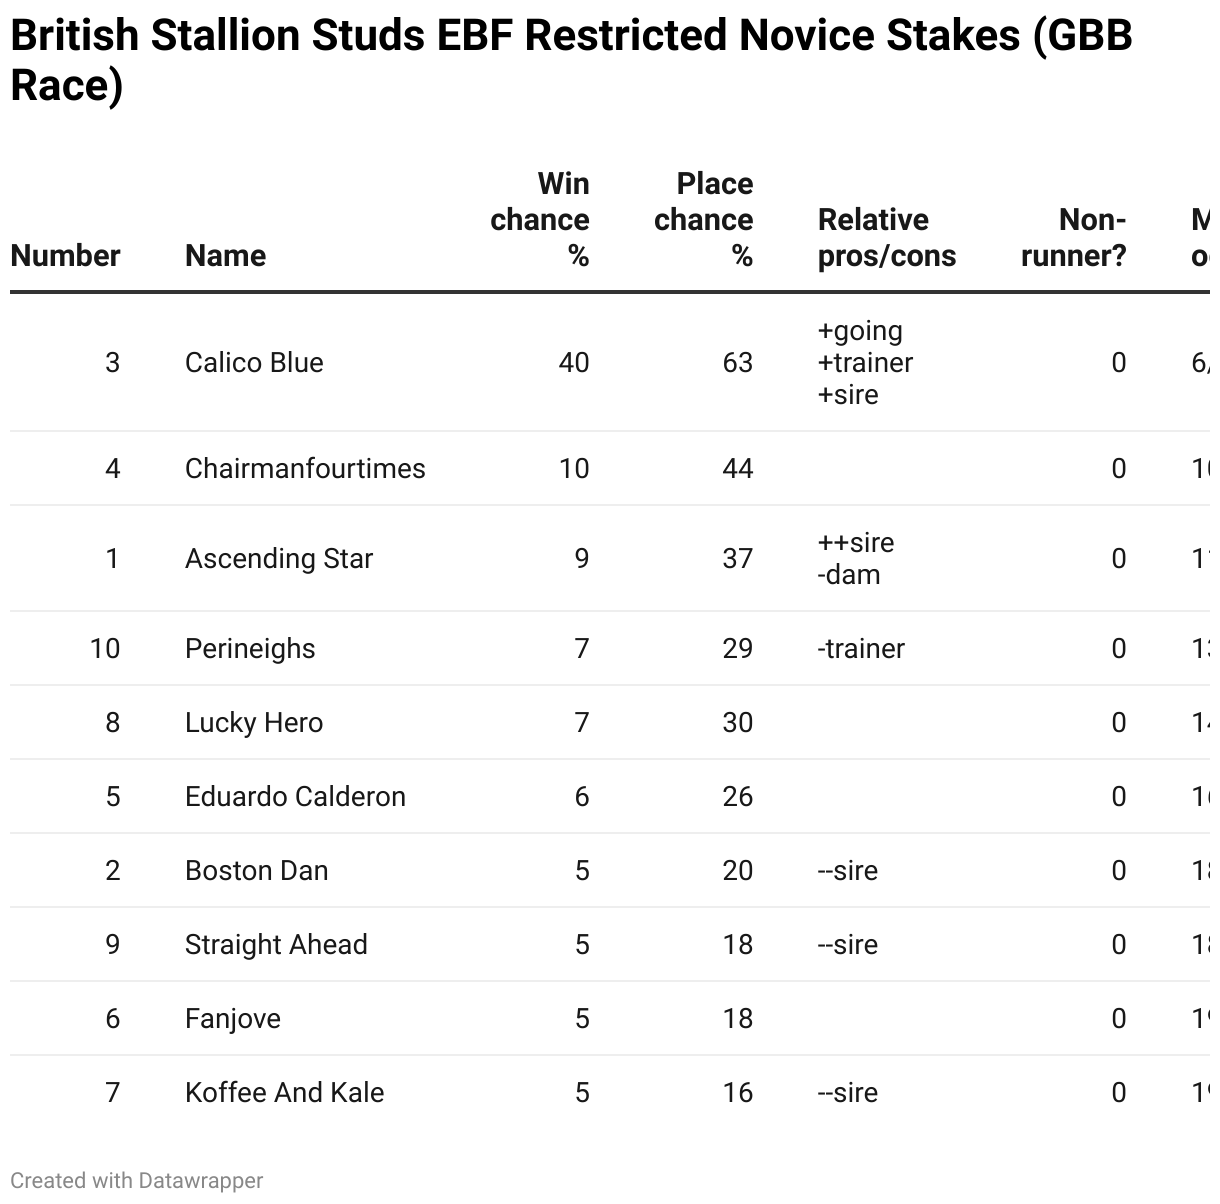Click the Non-runner? column header
The width and height of the screenshot is (1220, 1204).
pyautogui.click(x=1074, y=238)
